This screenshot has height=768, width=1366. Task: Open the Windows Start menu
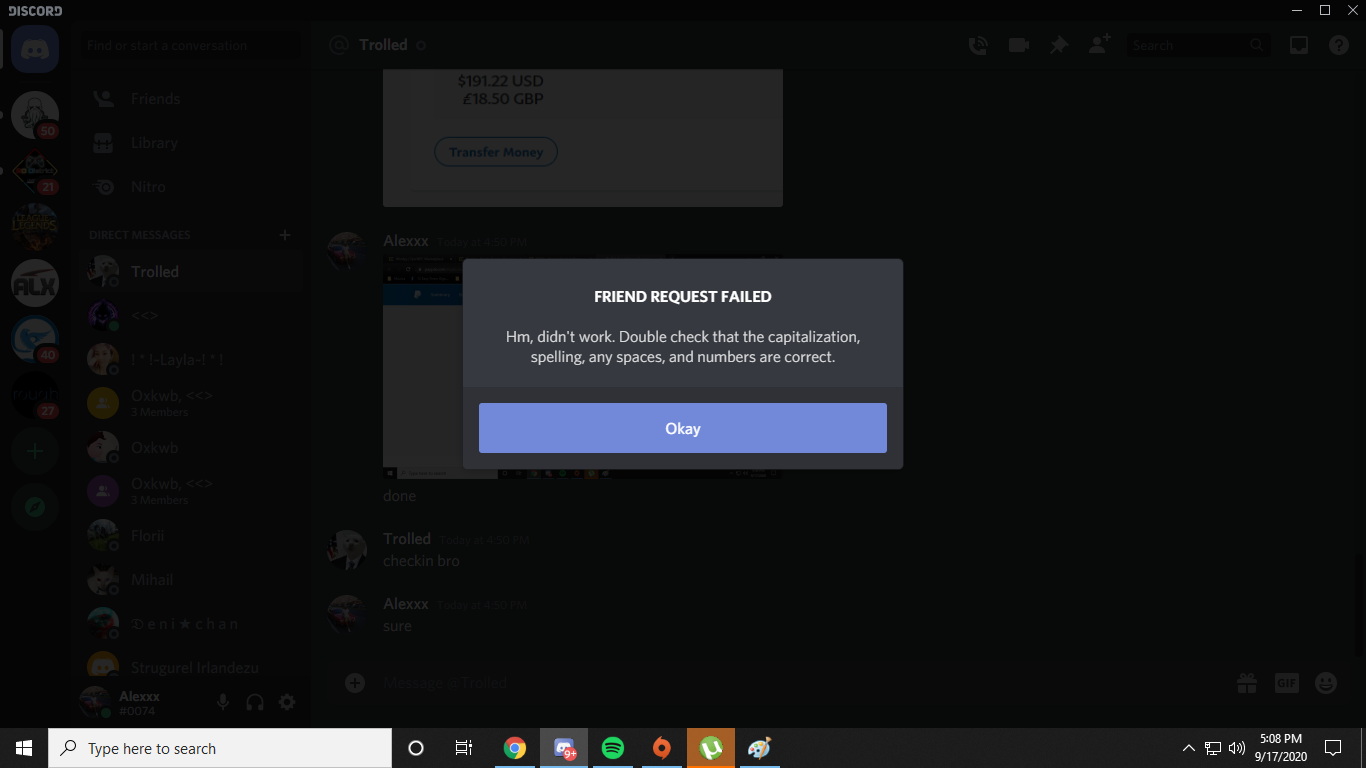tap(24, 748)
